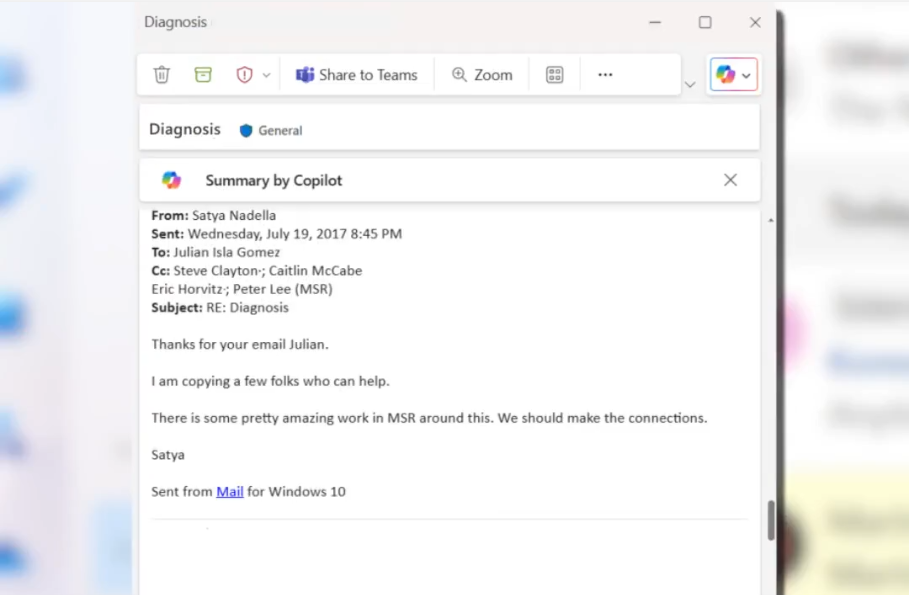Maximize the Diagnosis window
The height and width of the screenshot is (595, 909).
(x=705, y=22)
